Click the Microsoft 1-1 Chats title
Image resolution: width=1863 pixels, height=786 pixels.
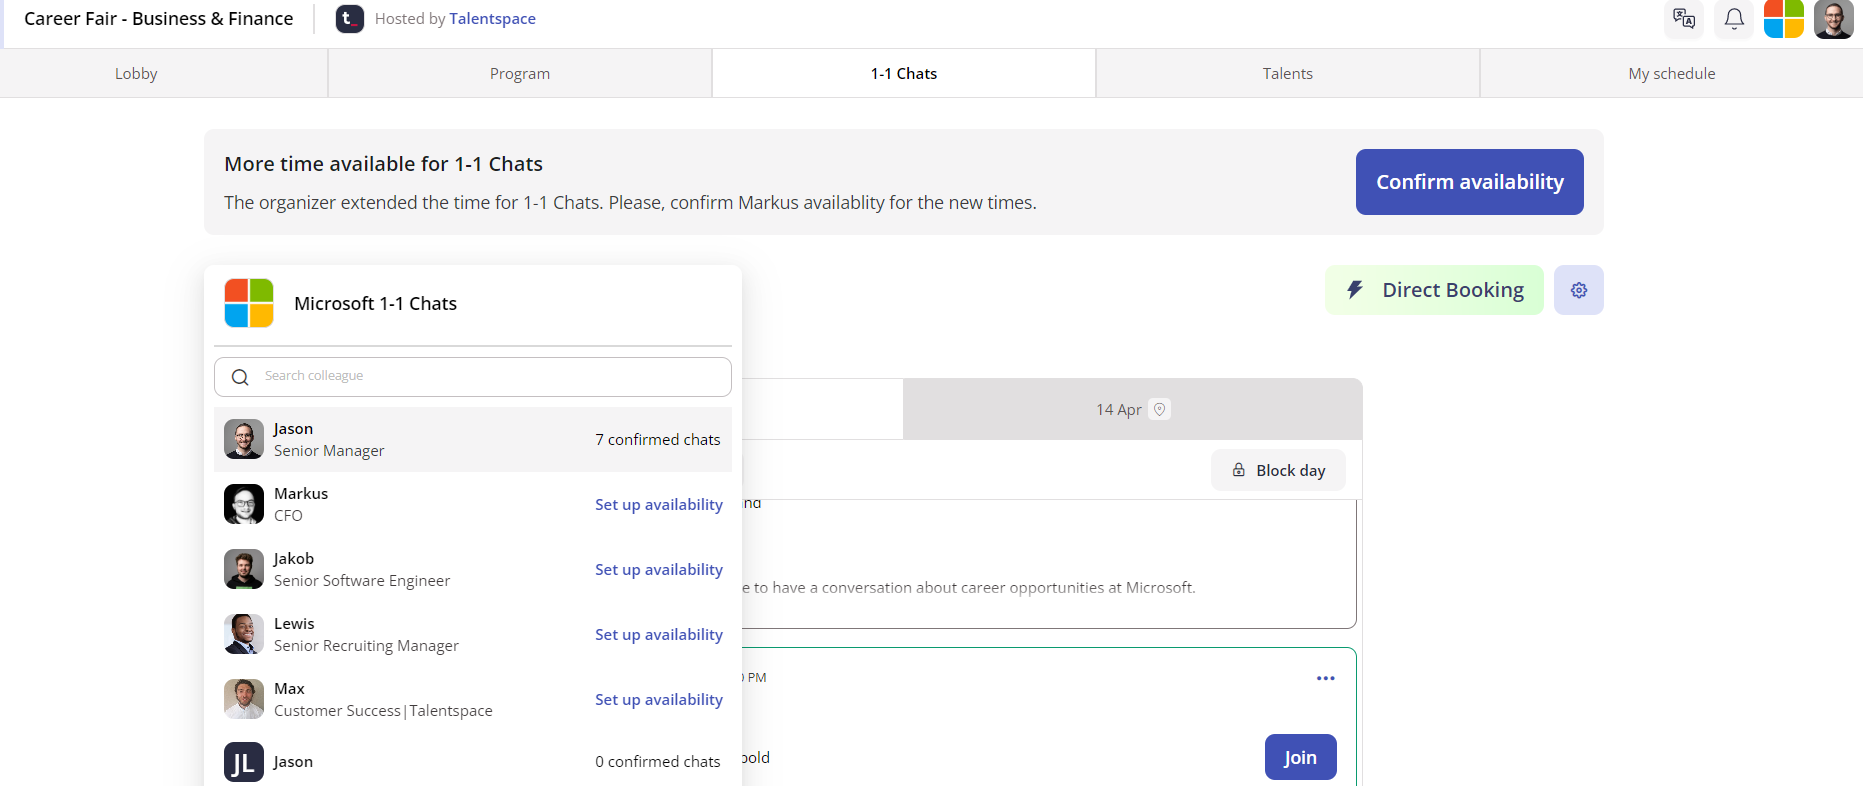pyautogui.click(x=375, y=303)
